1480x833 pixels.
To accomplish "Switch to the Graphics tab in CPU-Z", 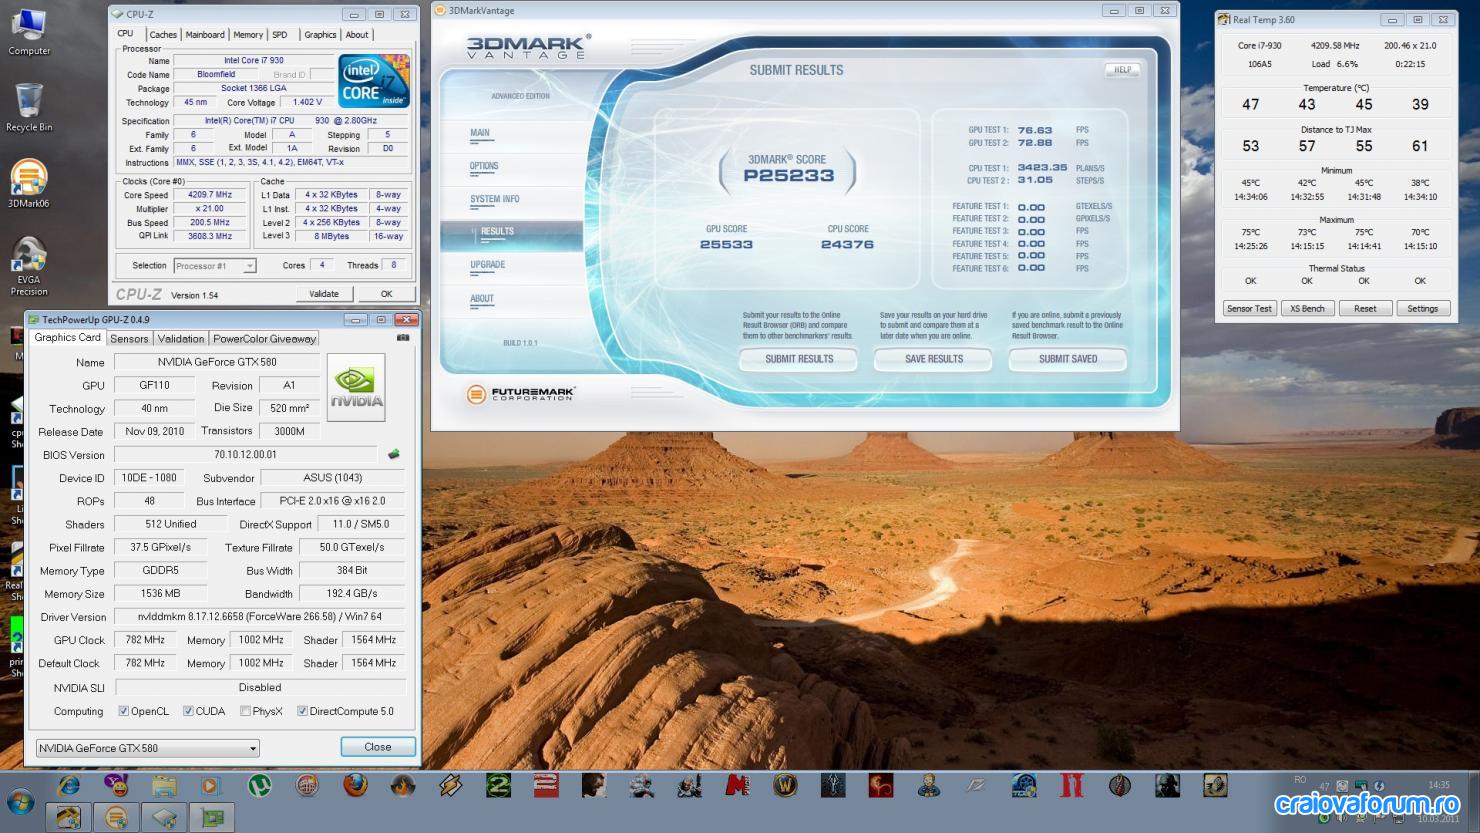I will pos(320,35).
